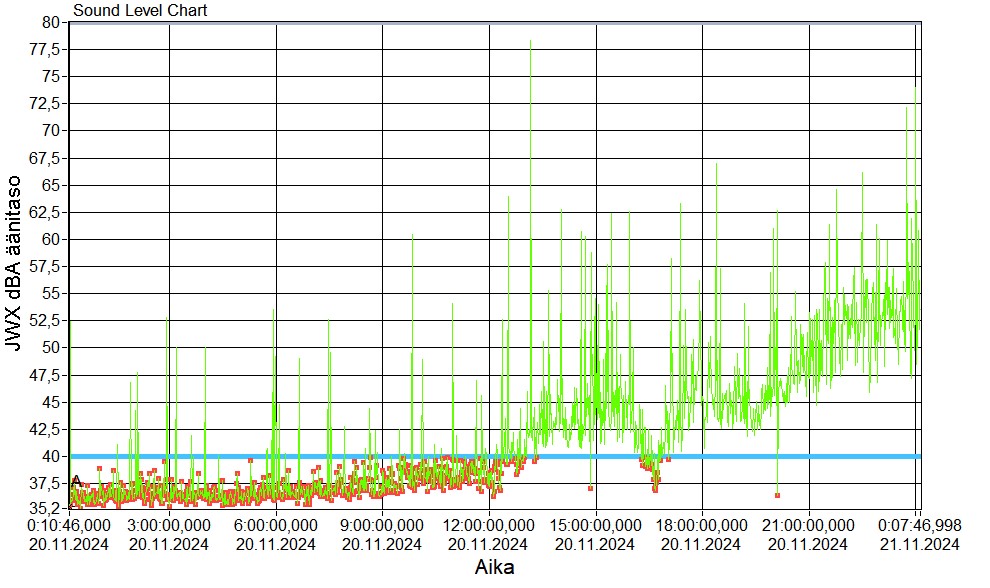Click the 35,2 y-axis minimum label

[x=45, y=507]
